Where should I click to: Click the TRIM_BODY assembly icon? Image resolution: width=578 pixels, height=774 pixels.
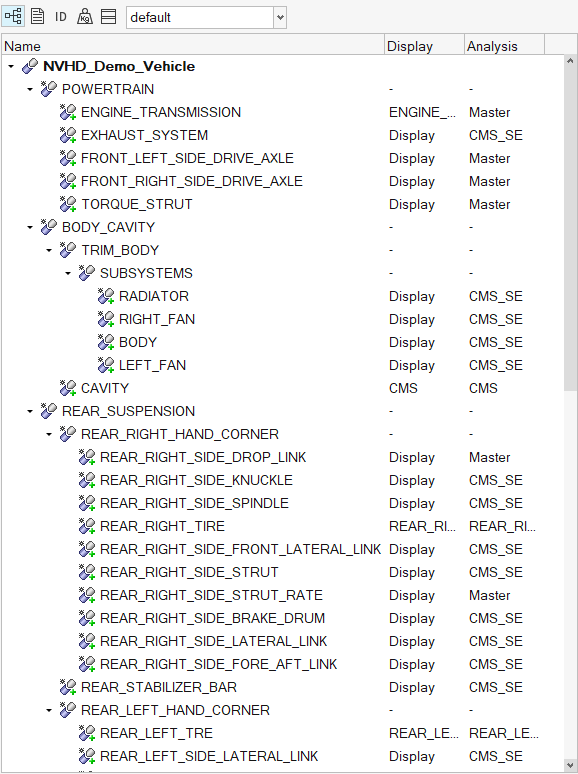[x=68, y=250]
